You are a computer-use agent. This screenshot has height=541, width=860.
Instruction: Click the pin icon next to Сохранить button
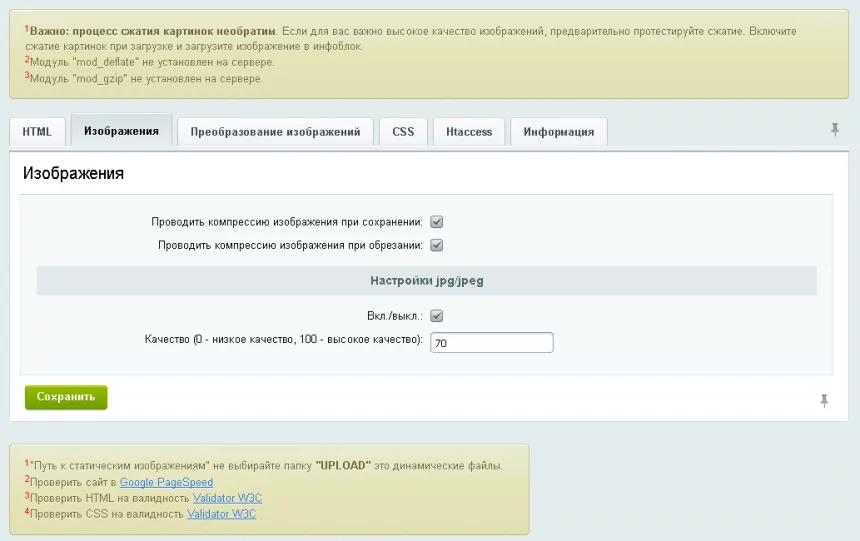(824, 400)
